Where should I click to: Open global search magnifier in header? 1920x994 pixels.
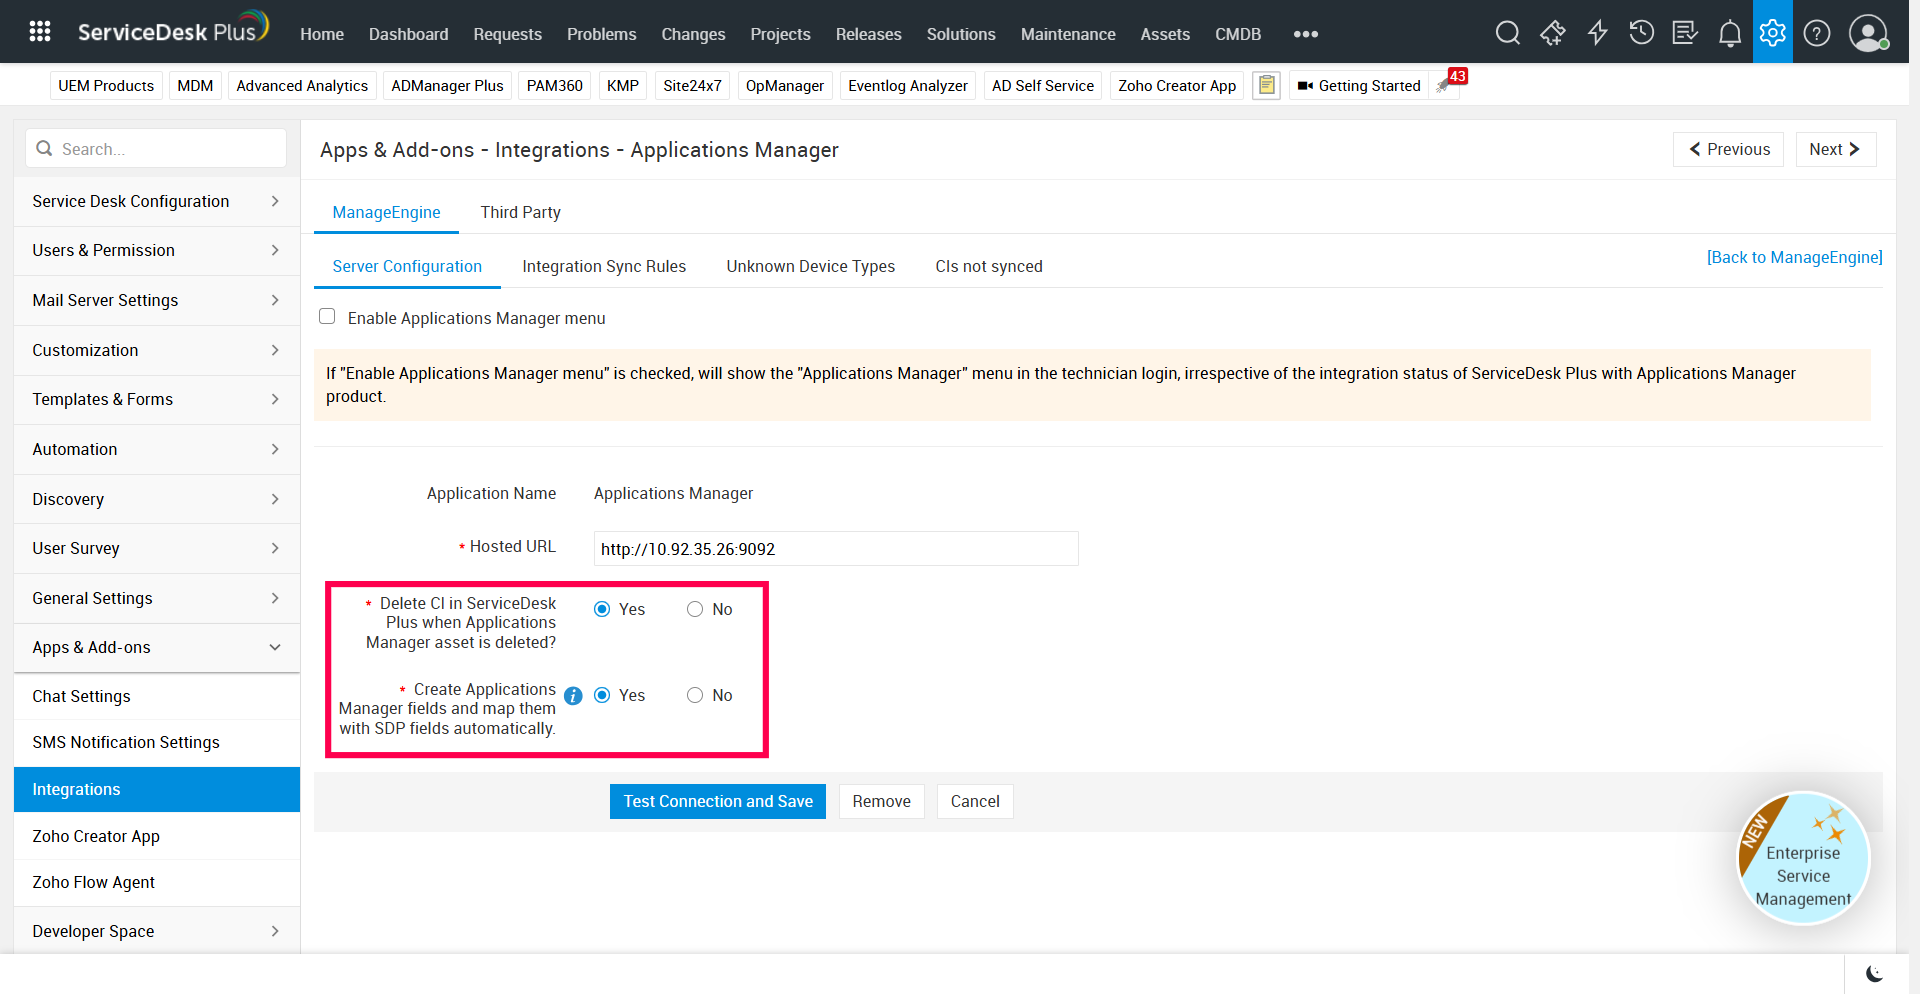1507,33
